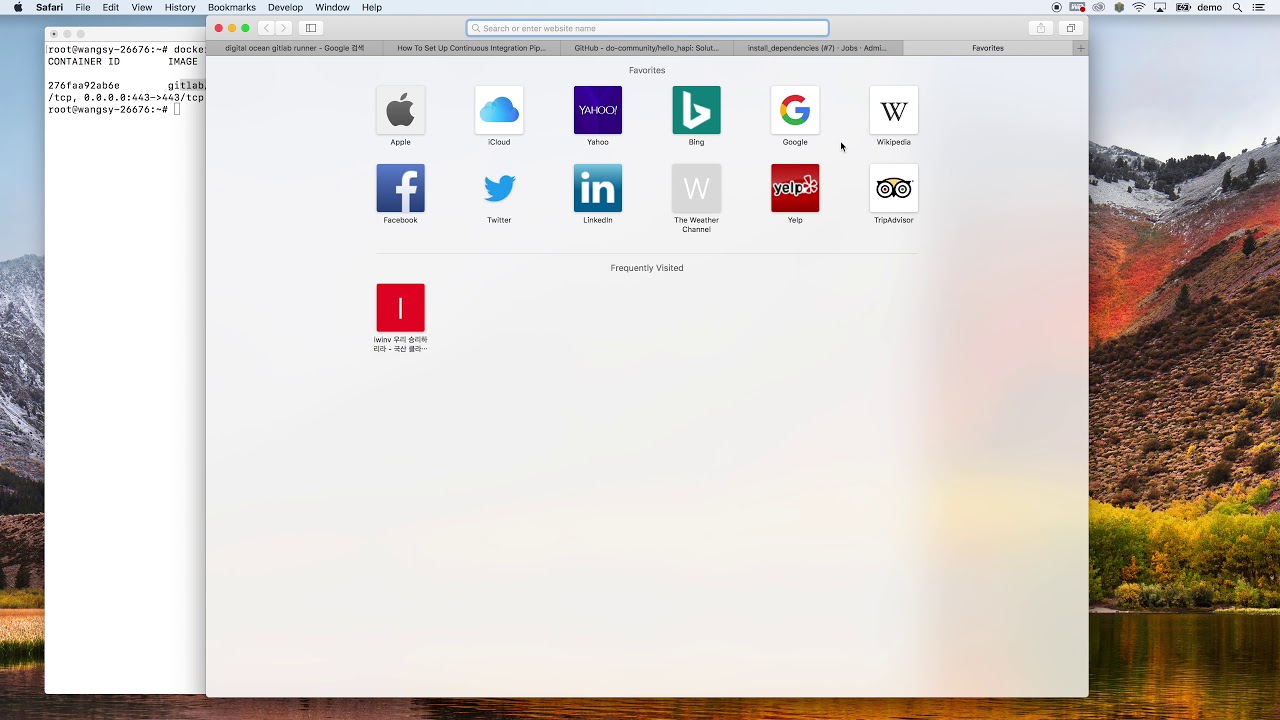Open the Apple system menu

[x=18, y=7]
